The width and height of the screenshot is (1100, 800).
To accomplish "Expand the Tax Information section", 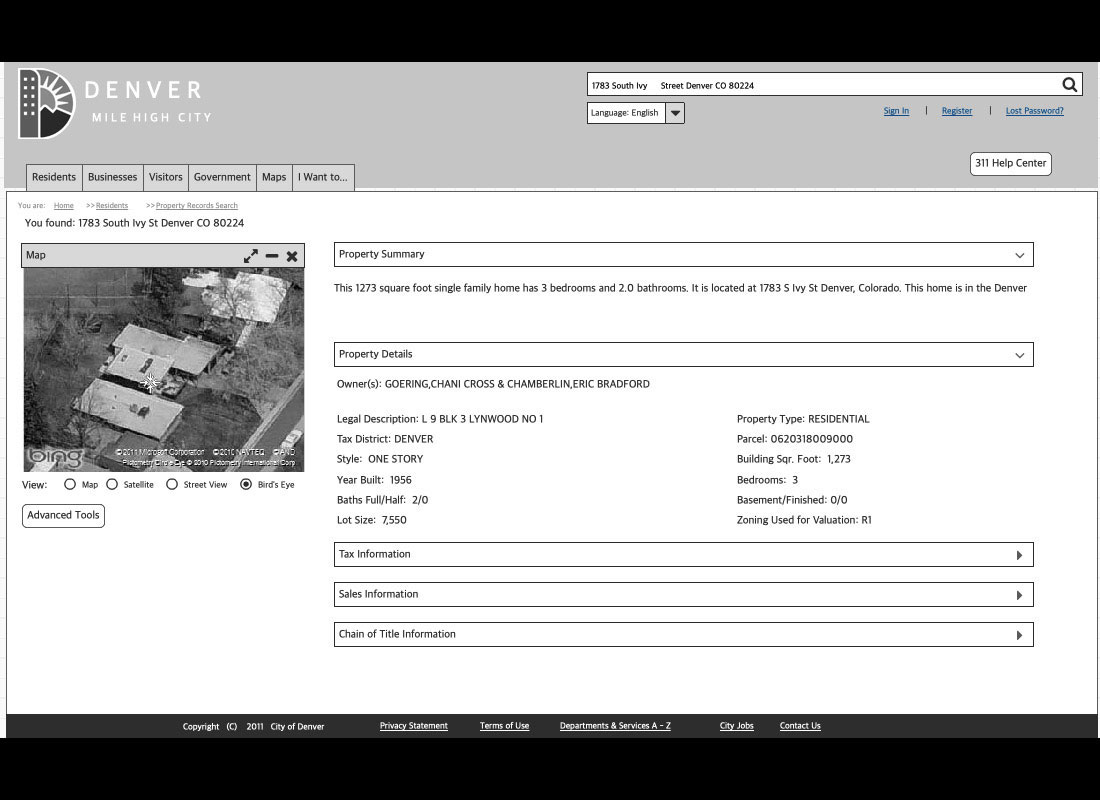I will (x=1019, y=555).
